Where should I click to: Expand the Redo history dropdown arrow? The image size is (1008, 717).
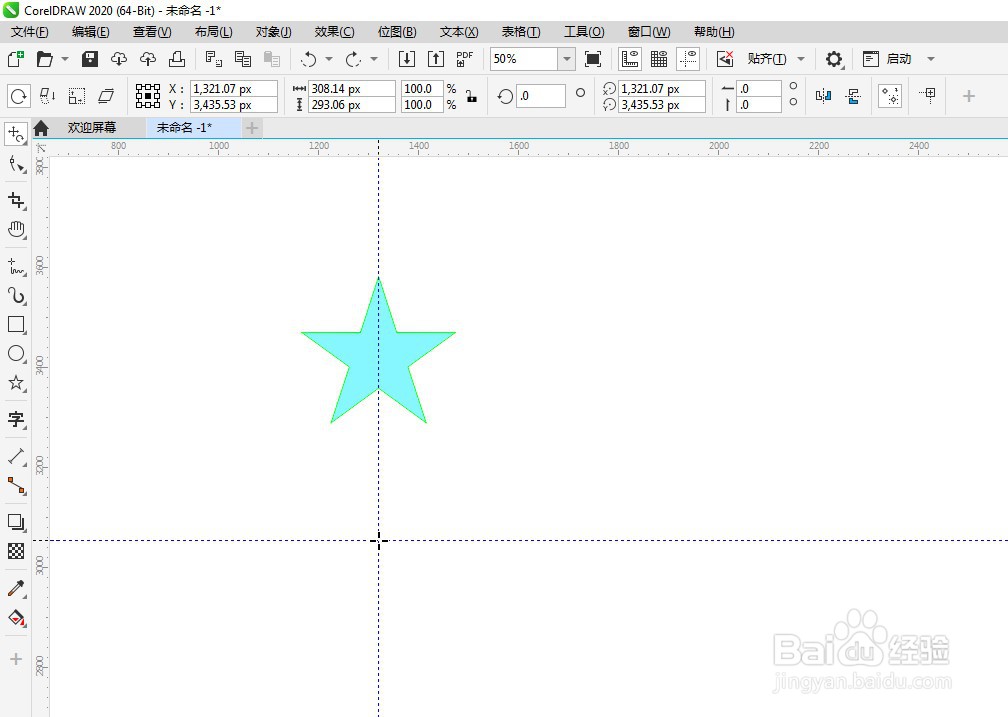coord(374,59)
